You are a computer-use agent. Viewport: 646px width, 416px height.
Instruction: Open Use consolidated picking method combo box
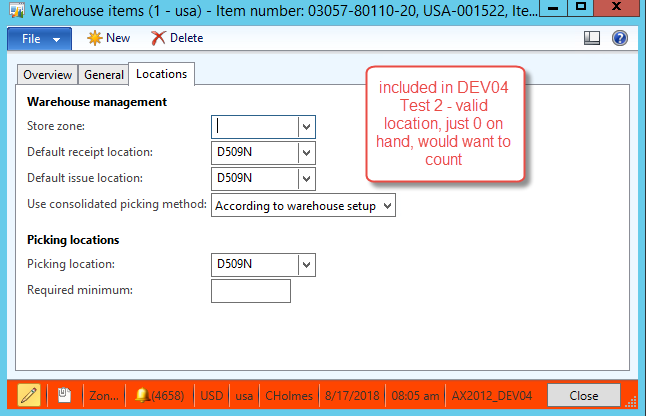tap(303, 205)
